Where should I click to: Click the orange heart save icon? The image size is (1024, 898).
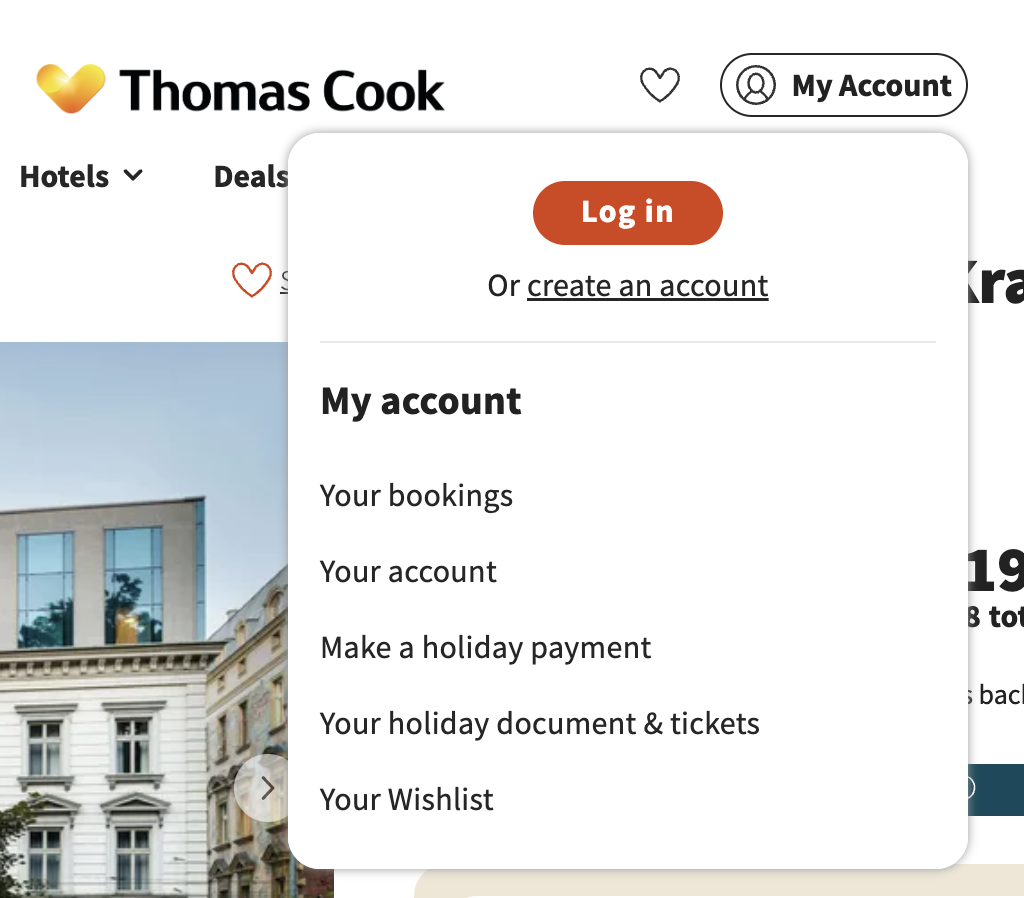point(251,281)
